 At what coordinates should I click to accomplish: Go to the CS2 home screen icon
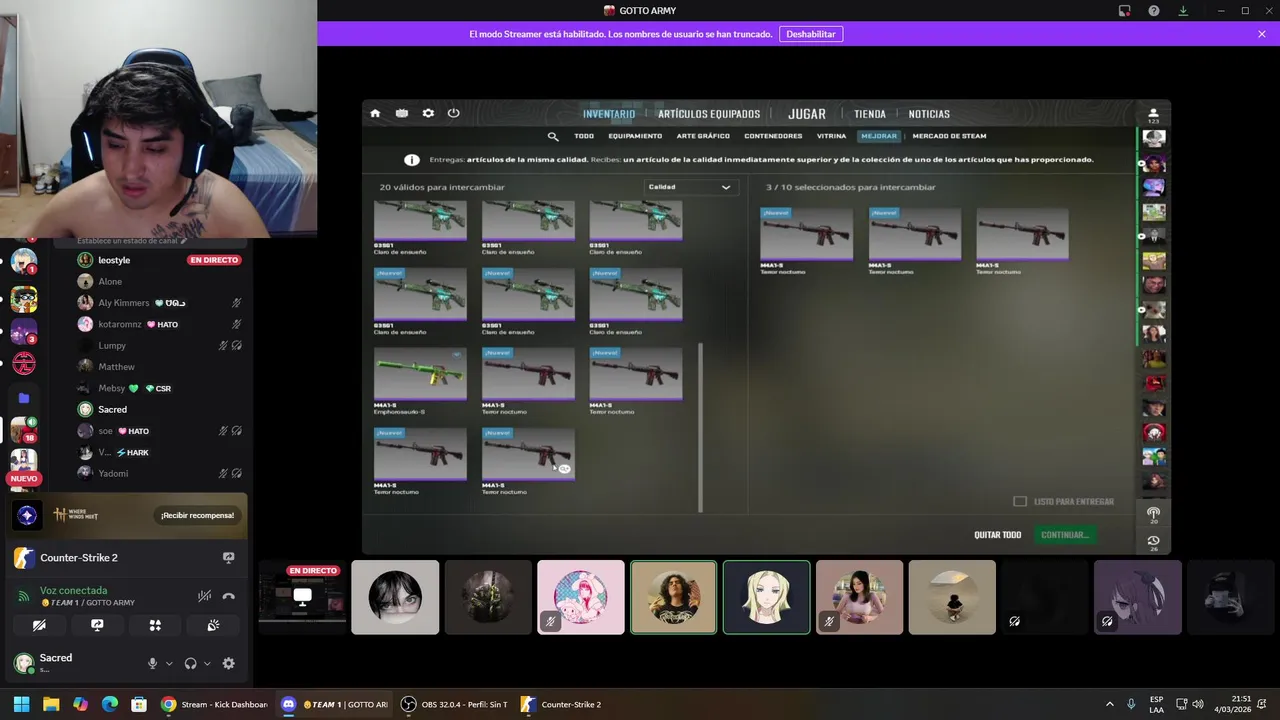click(x=375, y=113)
